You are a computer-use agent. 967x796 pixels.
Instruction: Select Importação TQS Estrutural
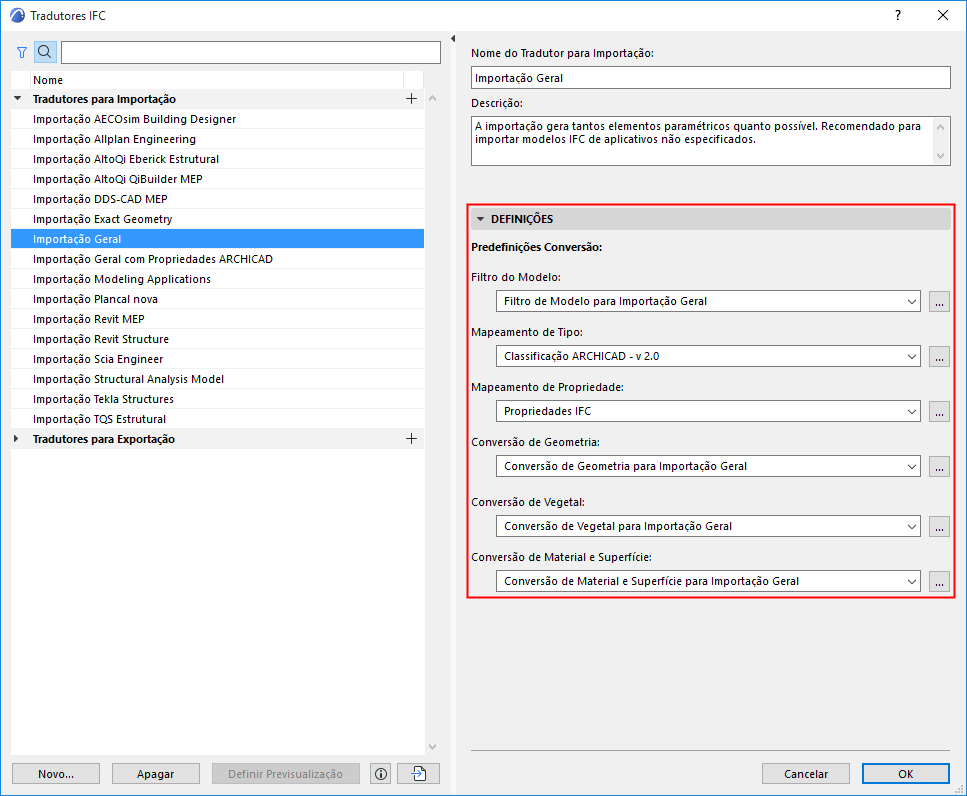coord(217,419)
